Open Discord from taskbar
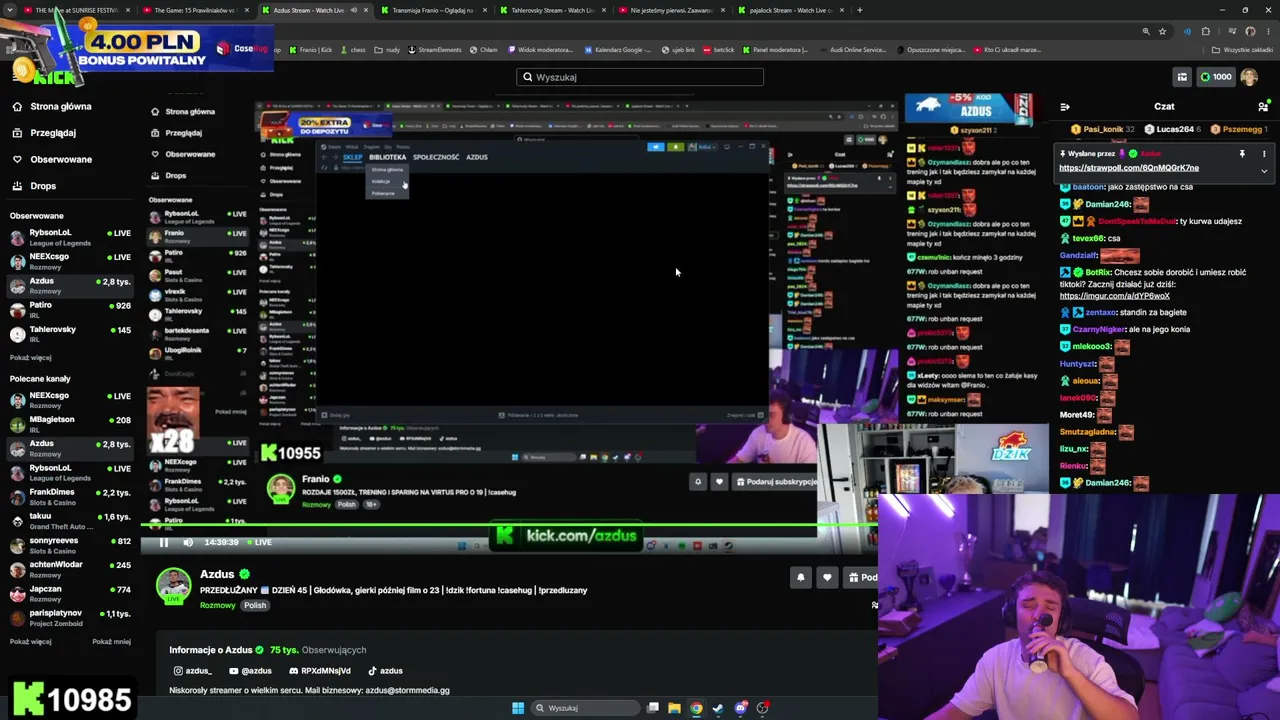Screen dimensions: 1280x720 740,708
